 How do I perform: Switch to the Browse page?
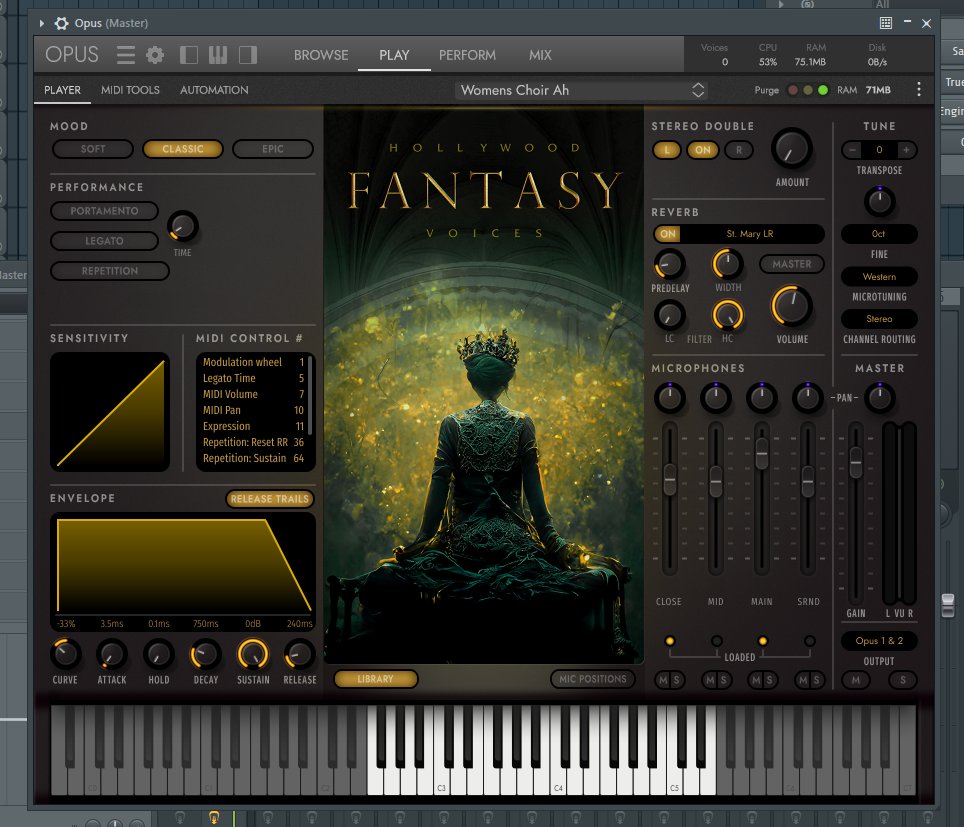click(x=321, y=55)
